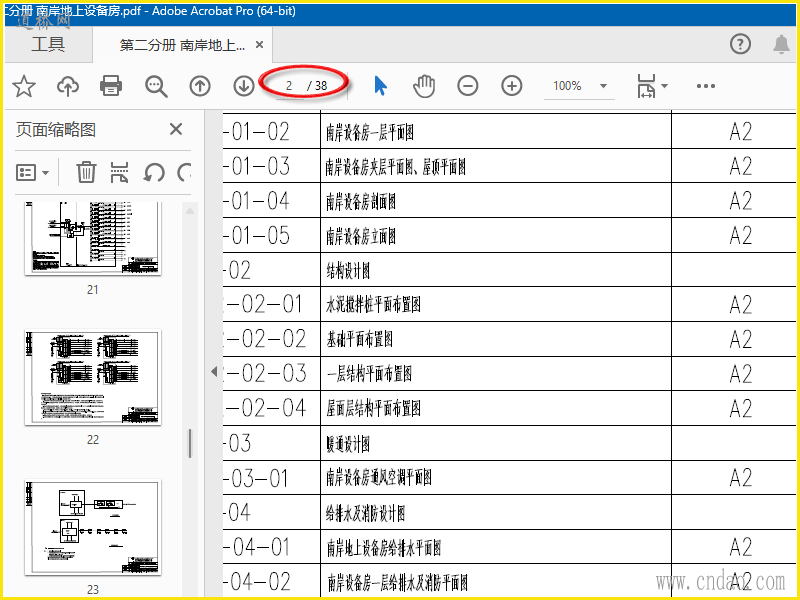Screen dimensions: 800x600
Task: Select the 第二分册 南岸地上 document tab
Action: coord(182,45)
